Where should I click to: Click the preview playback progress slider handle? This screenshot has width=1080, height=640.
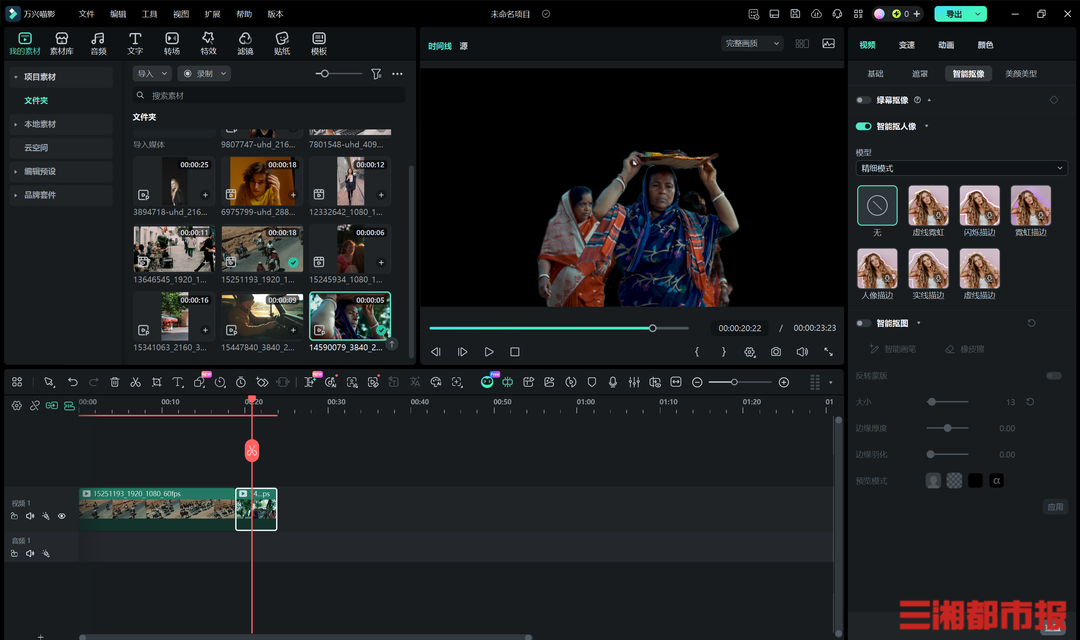click(x=653, y=328)
